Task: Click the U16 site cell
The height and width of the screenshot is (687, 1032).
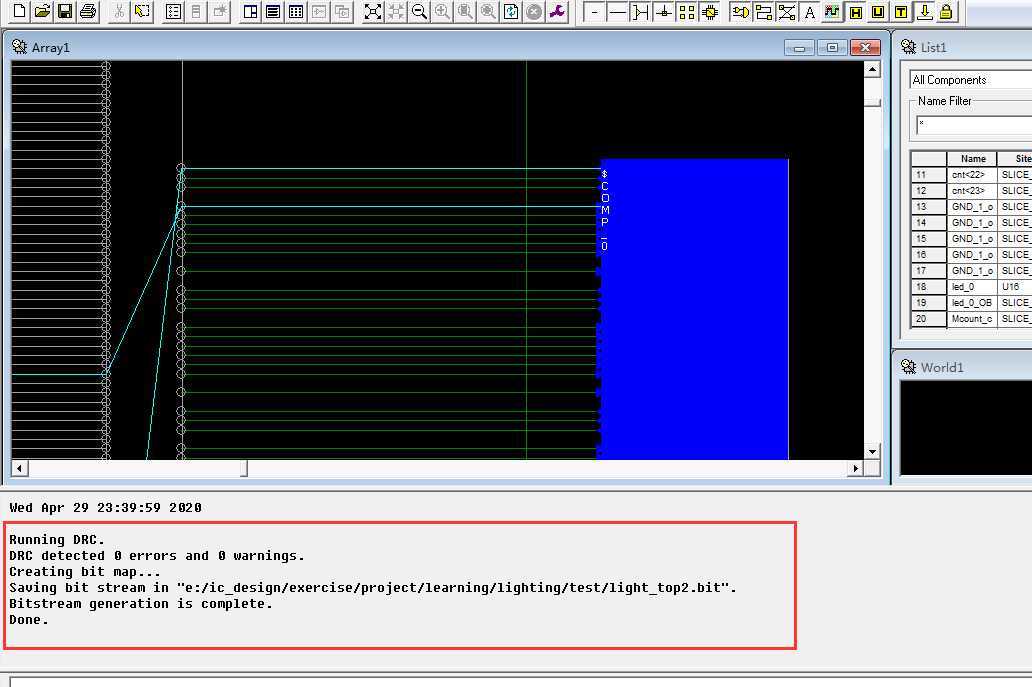Action: pos(1015,287)
